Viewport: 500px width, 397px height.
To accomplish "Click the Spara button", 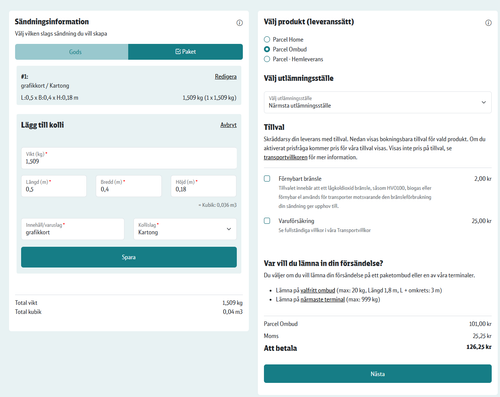I will tap(129, 257).
